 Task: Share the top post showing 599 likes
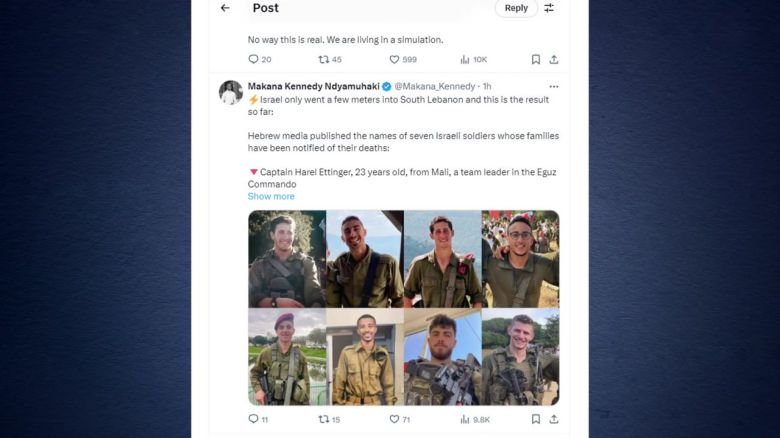pyautogui.click(x=554, y=60)
